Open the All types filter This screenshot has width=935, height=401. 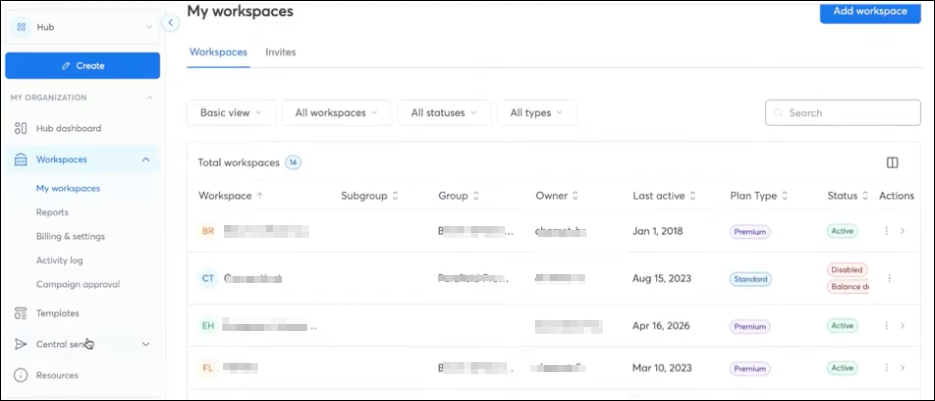point(537,113)
